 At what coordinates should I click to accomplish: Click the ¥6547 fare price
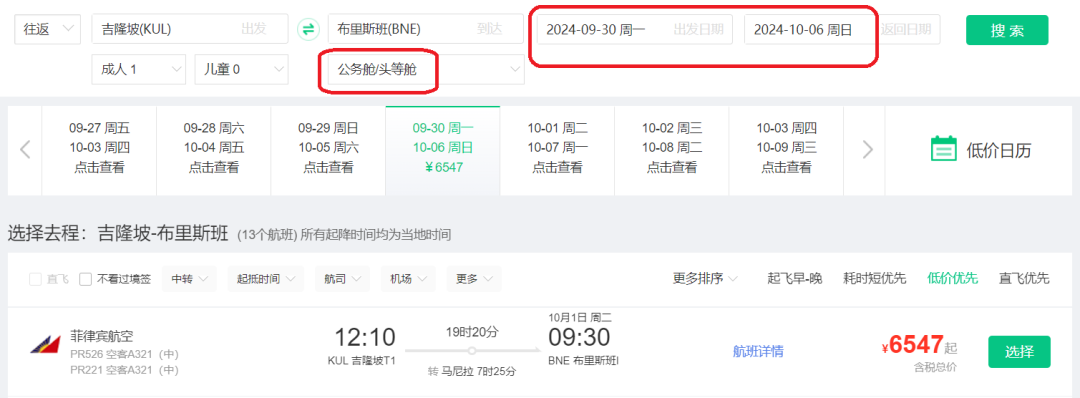tap(913, 345)
